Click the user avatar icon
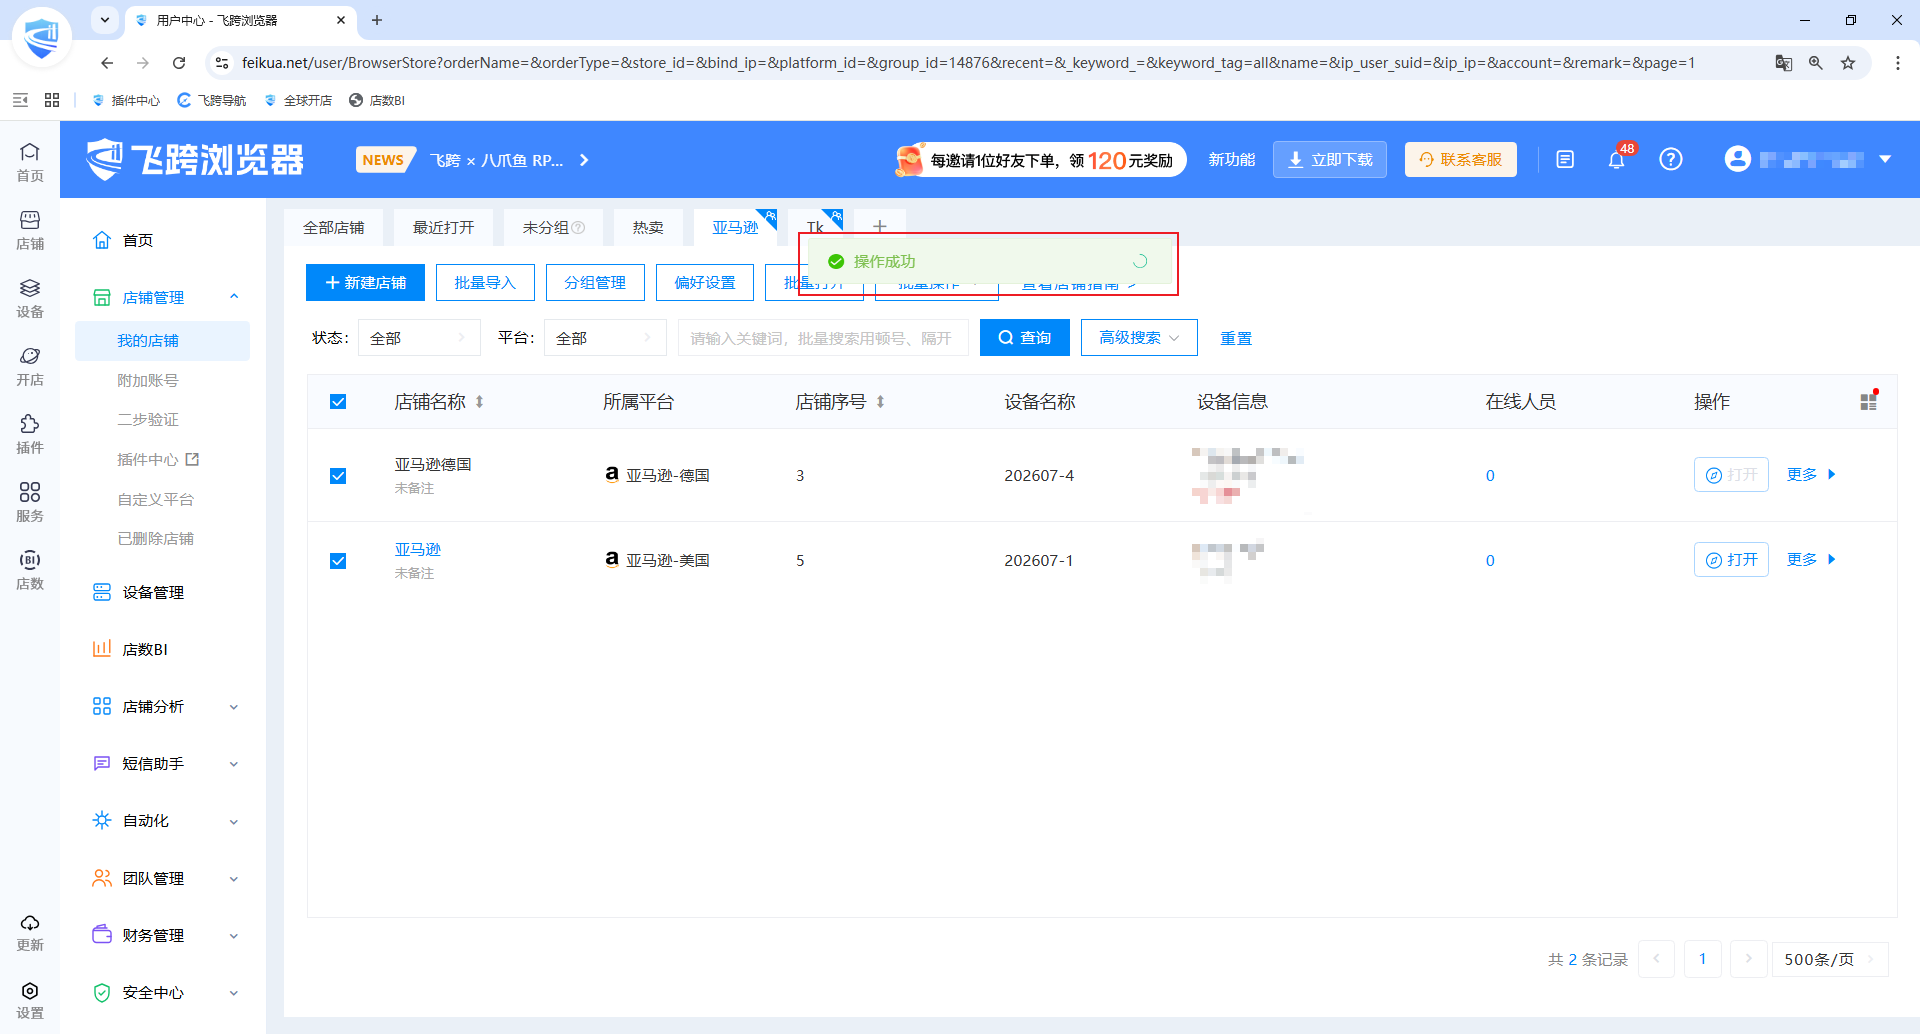 (1738, 159)
